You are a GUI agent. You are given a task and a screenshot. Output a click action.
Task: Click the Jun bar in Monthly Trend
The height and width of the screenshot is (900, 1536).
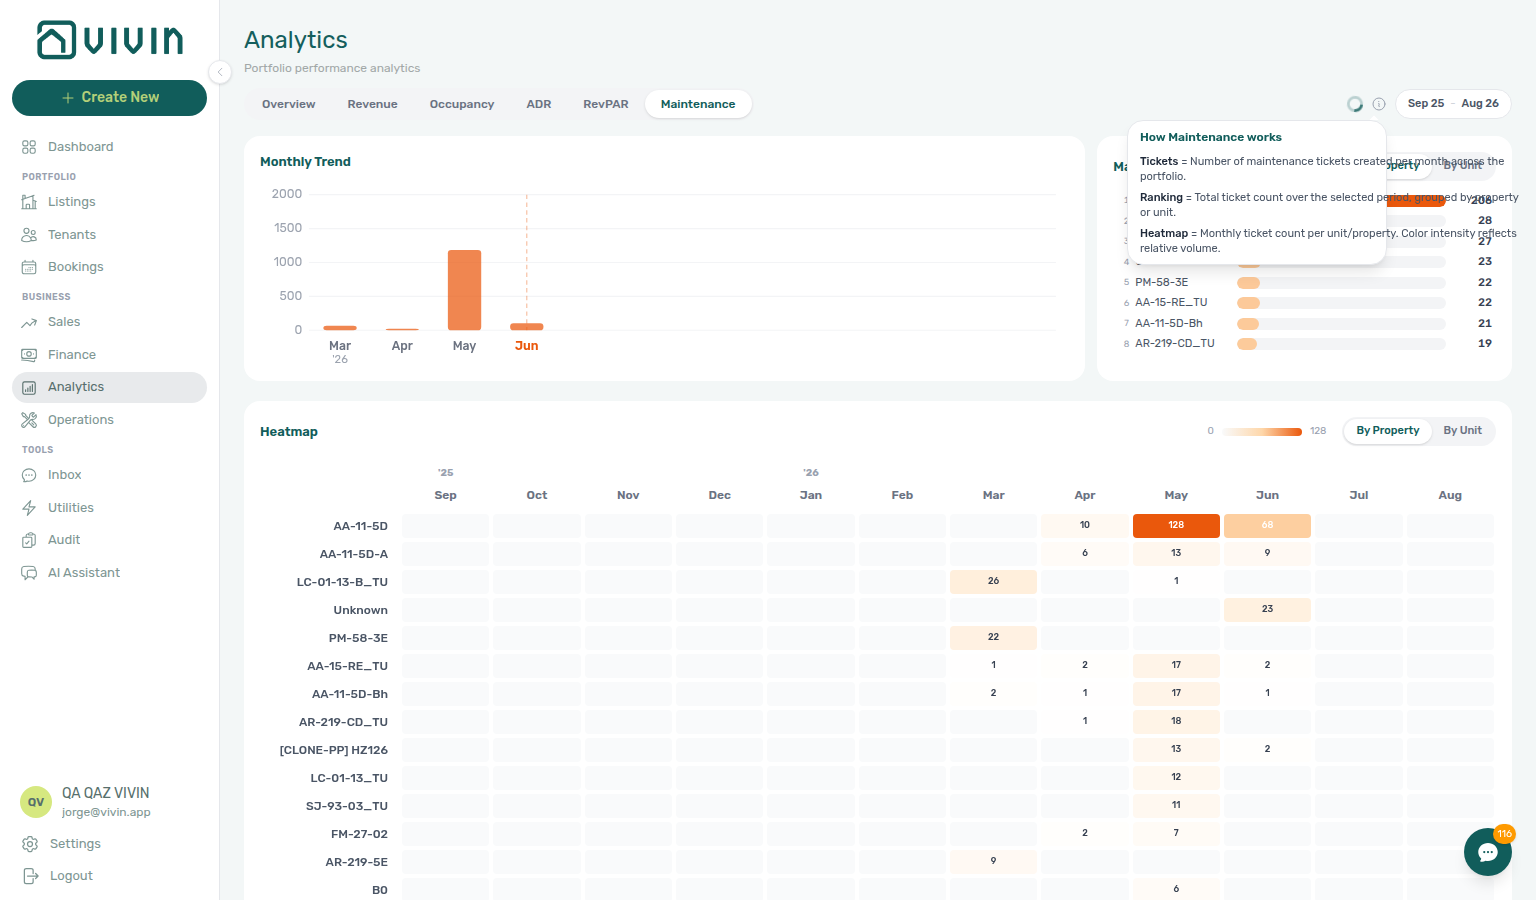tap(527, 327)
